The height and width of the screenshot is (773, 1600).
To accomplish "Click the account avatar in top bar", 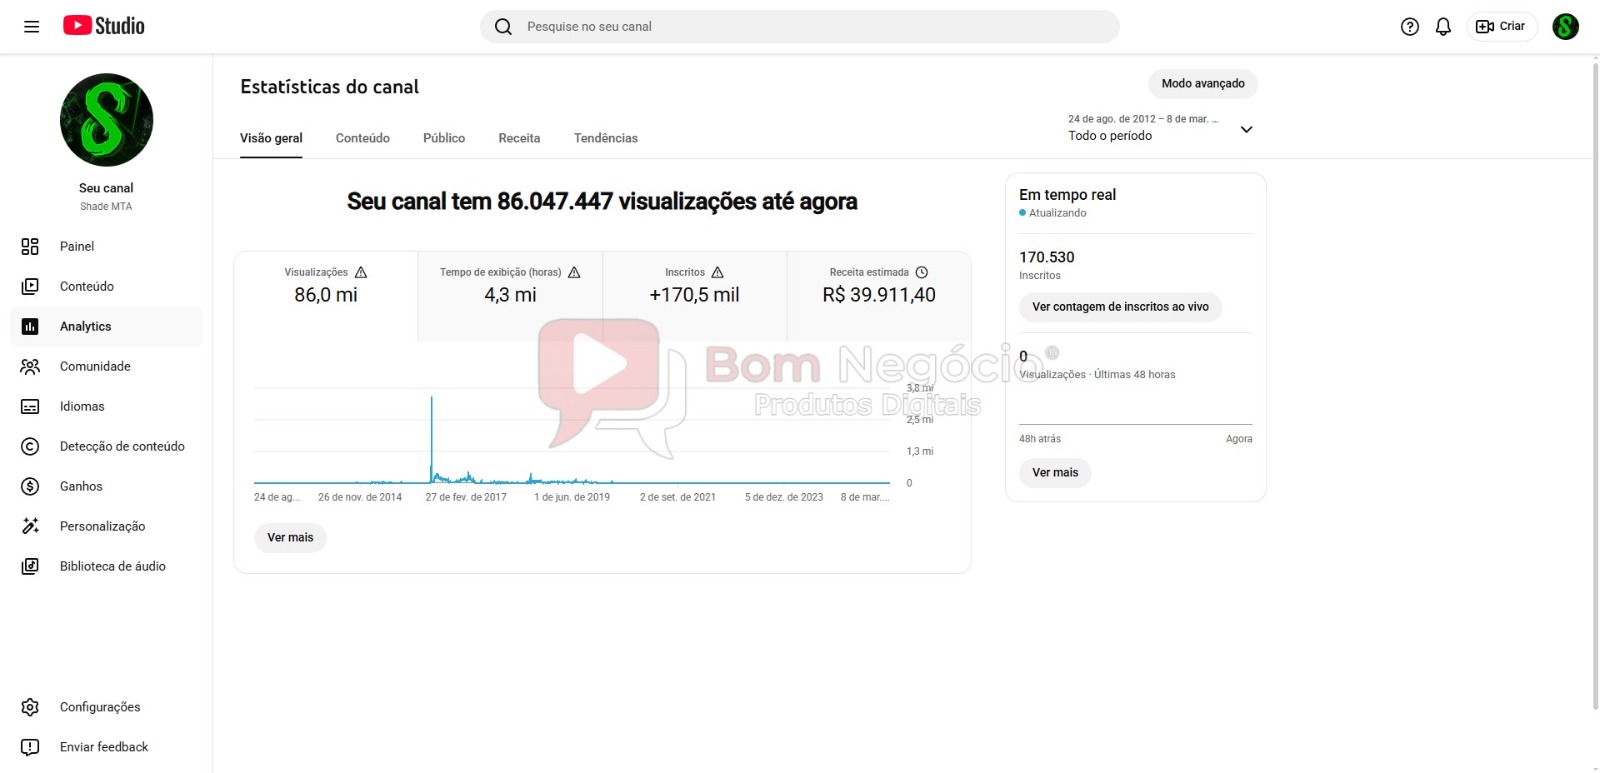I will 1565,27.
